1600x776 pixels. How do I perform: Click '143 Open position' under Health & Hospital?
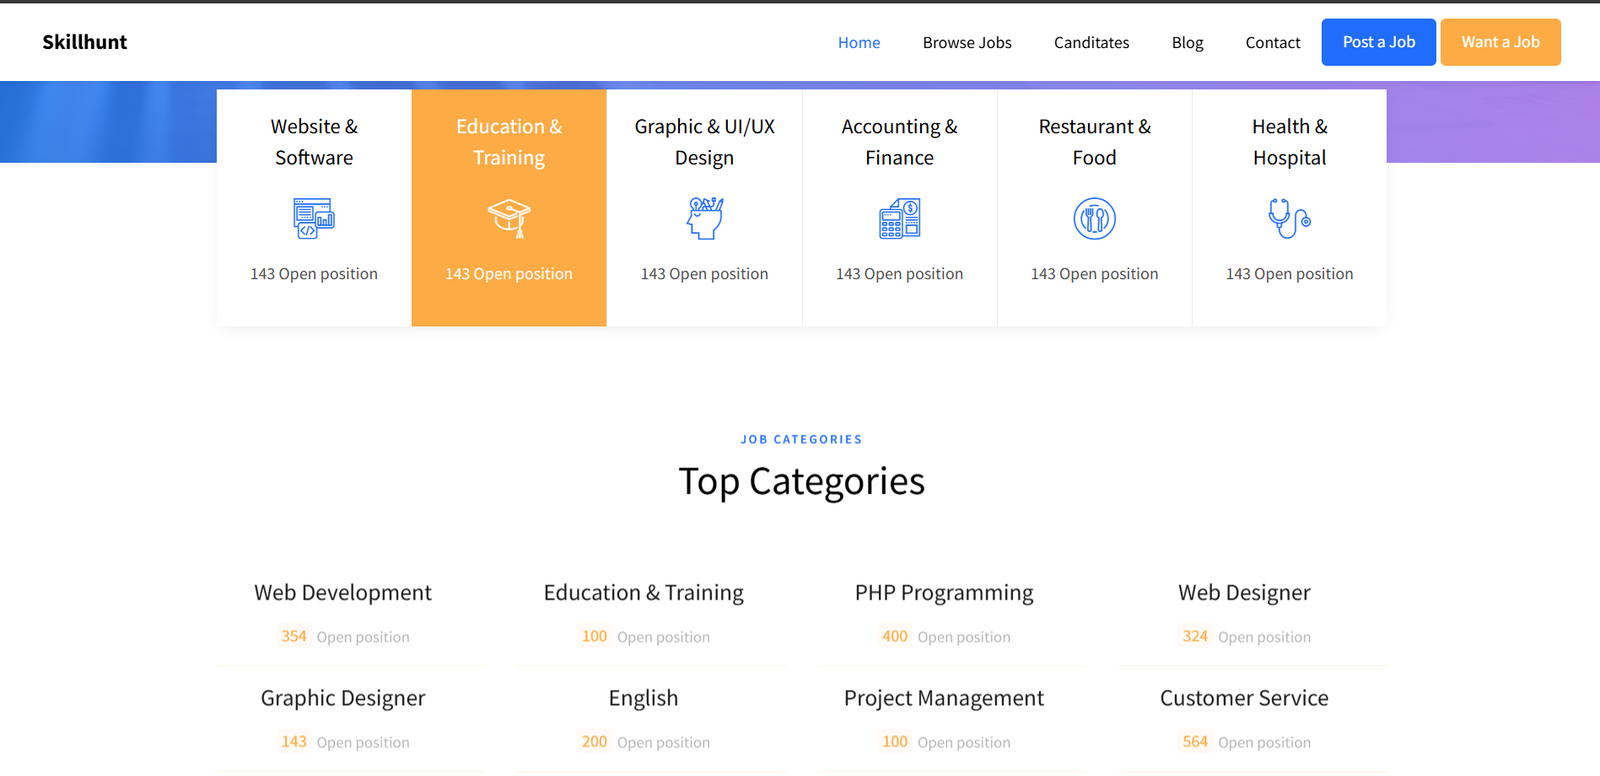click(x=1290, y=274)
